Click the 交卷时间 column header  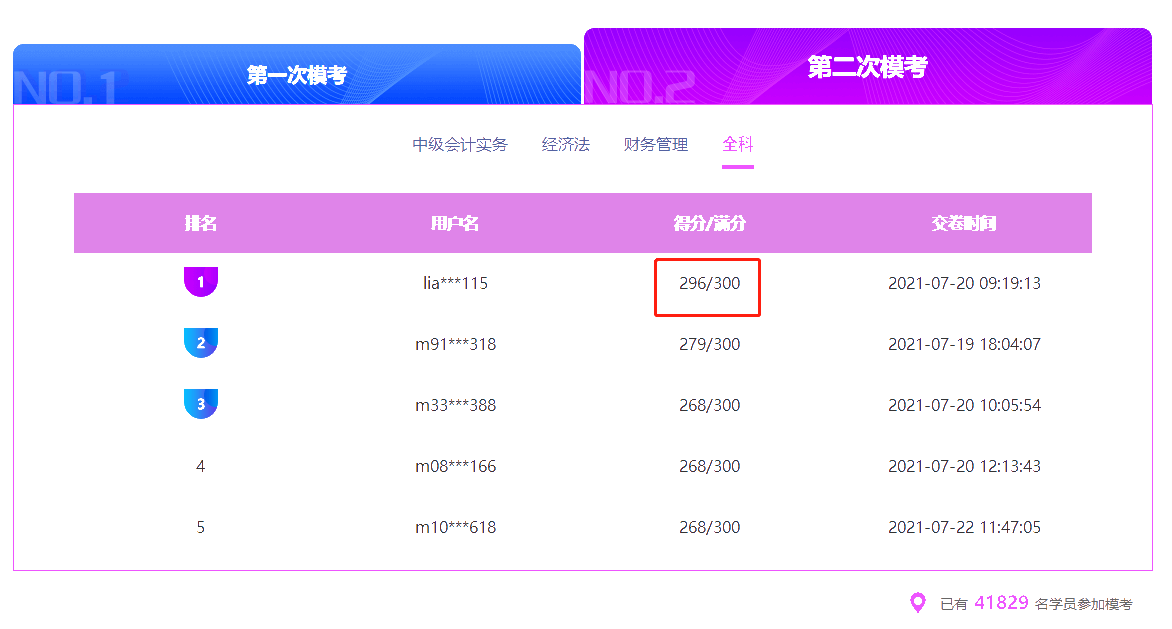pyautogui.click(x=963, y=223)
